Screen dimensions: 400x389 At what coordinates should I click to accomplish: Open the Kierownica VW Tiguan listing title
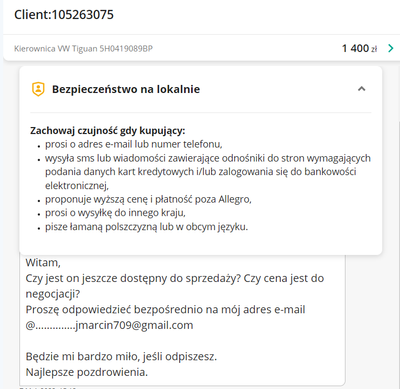tap(83, 49)
